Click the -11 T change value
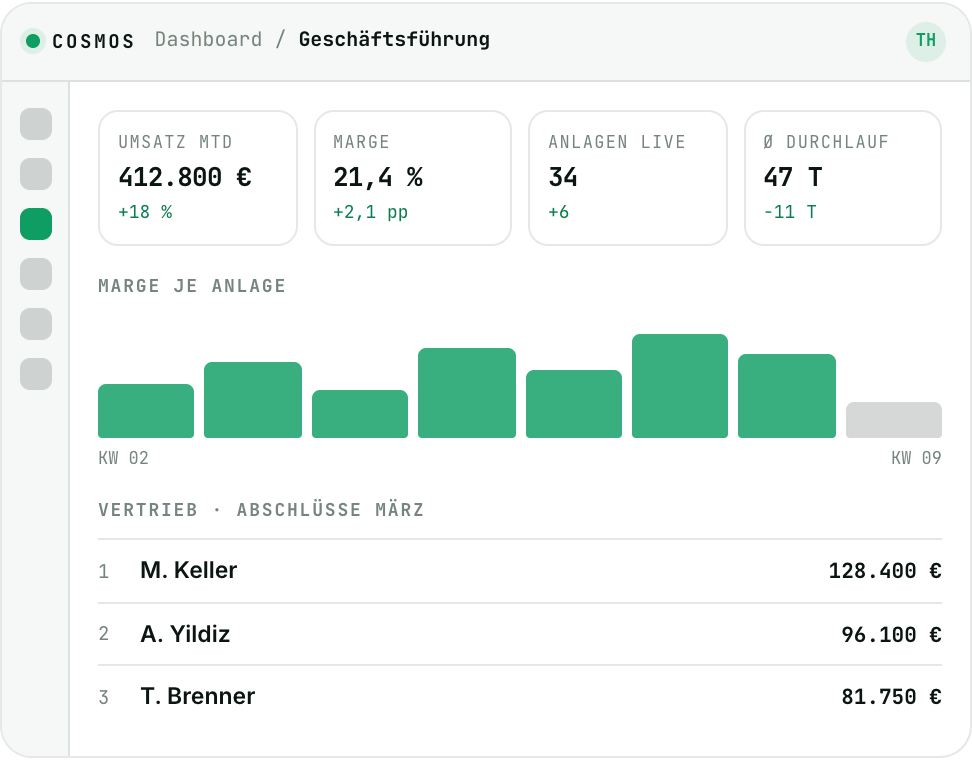 pos(790,212)
